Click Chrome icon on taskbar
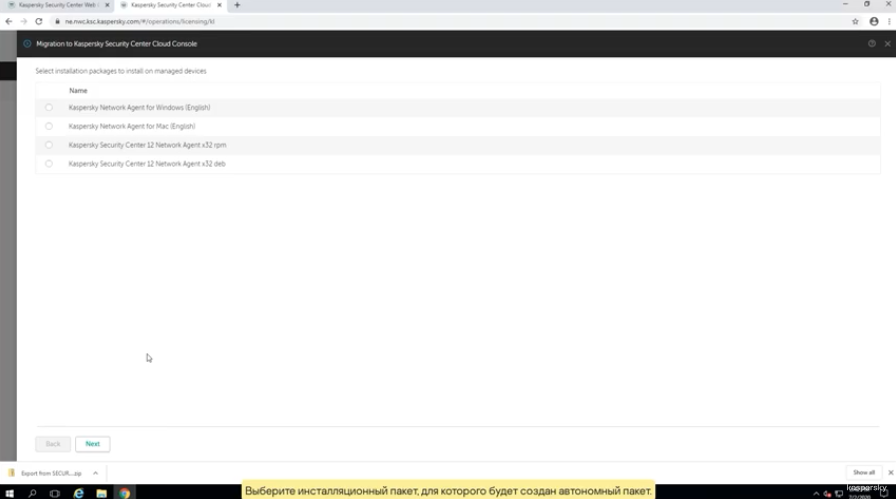Image resolution: width=896 pixels, height=499 pixels. (x=125, y=493)
